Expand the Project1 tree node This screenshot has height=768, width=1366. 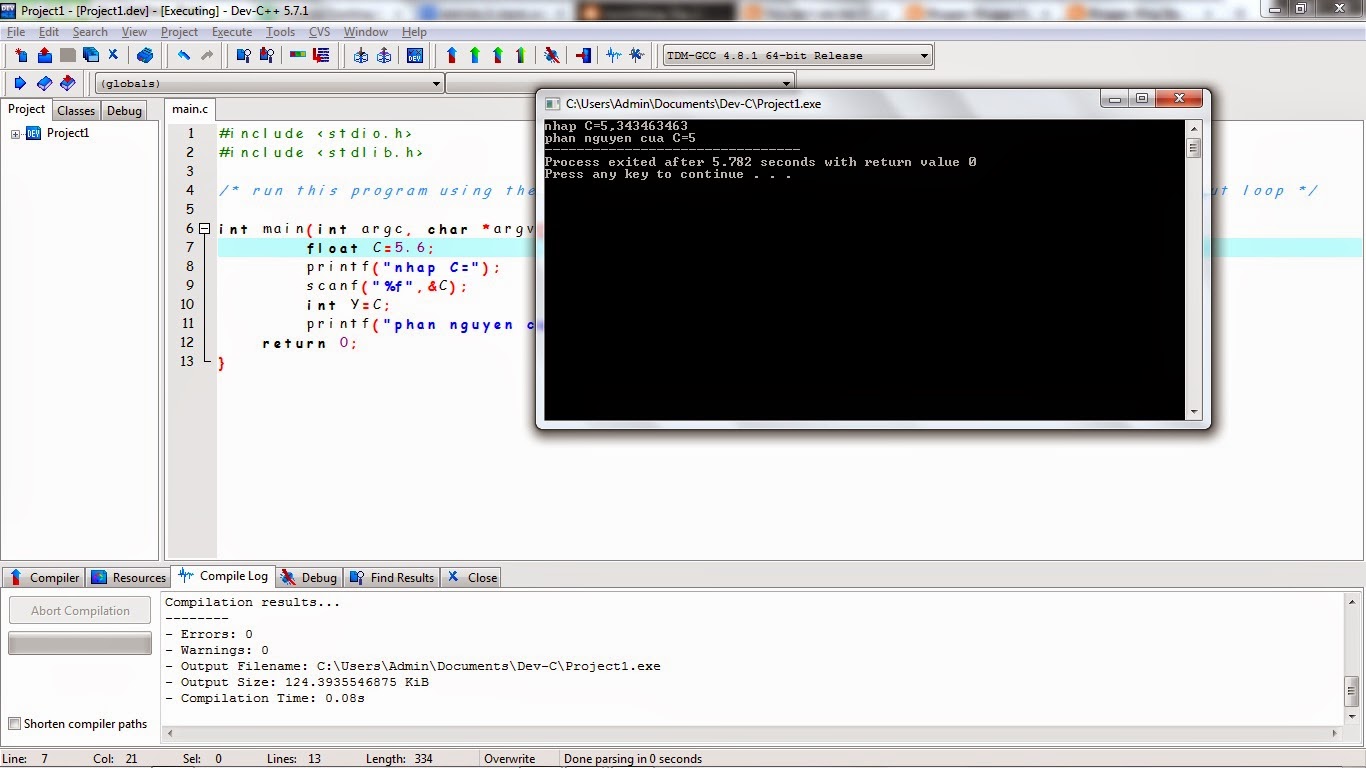[x=16, y=134]
